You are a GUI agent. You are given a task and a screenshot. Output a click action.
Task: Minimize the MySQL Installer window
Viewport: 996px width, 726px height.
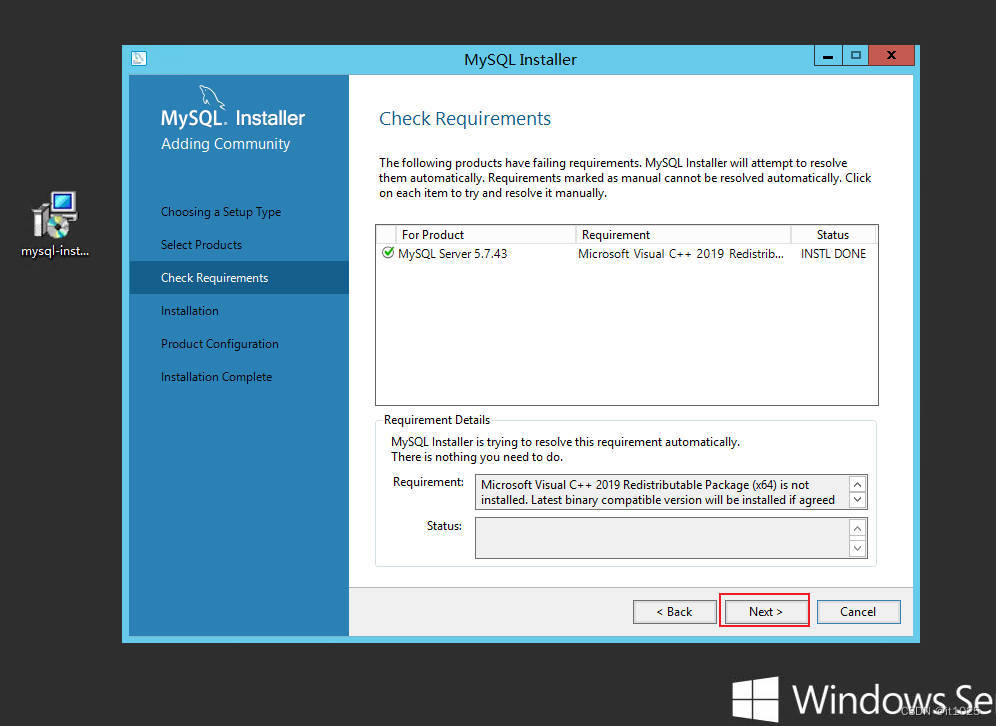(x=828, y=56)
